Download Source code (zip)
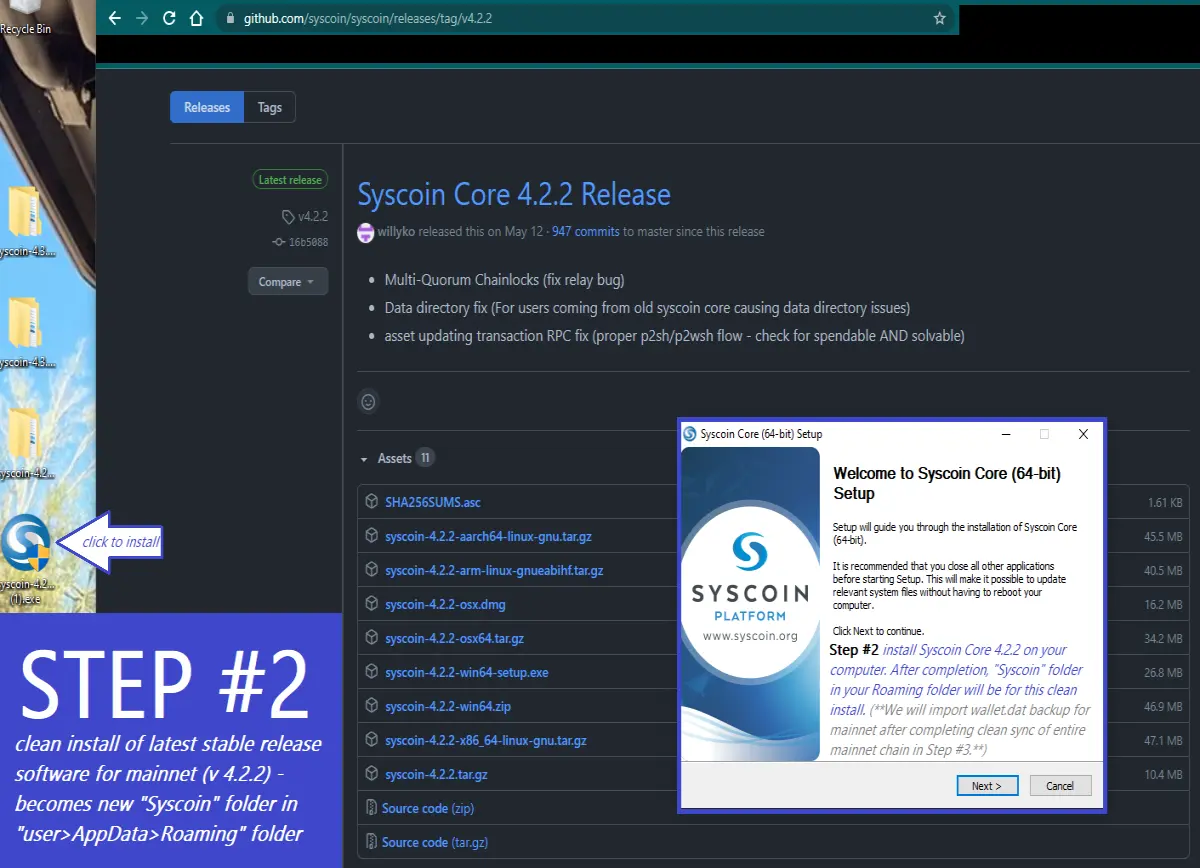 click(x=428, y=808)
